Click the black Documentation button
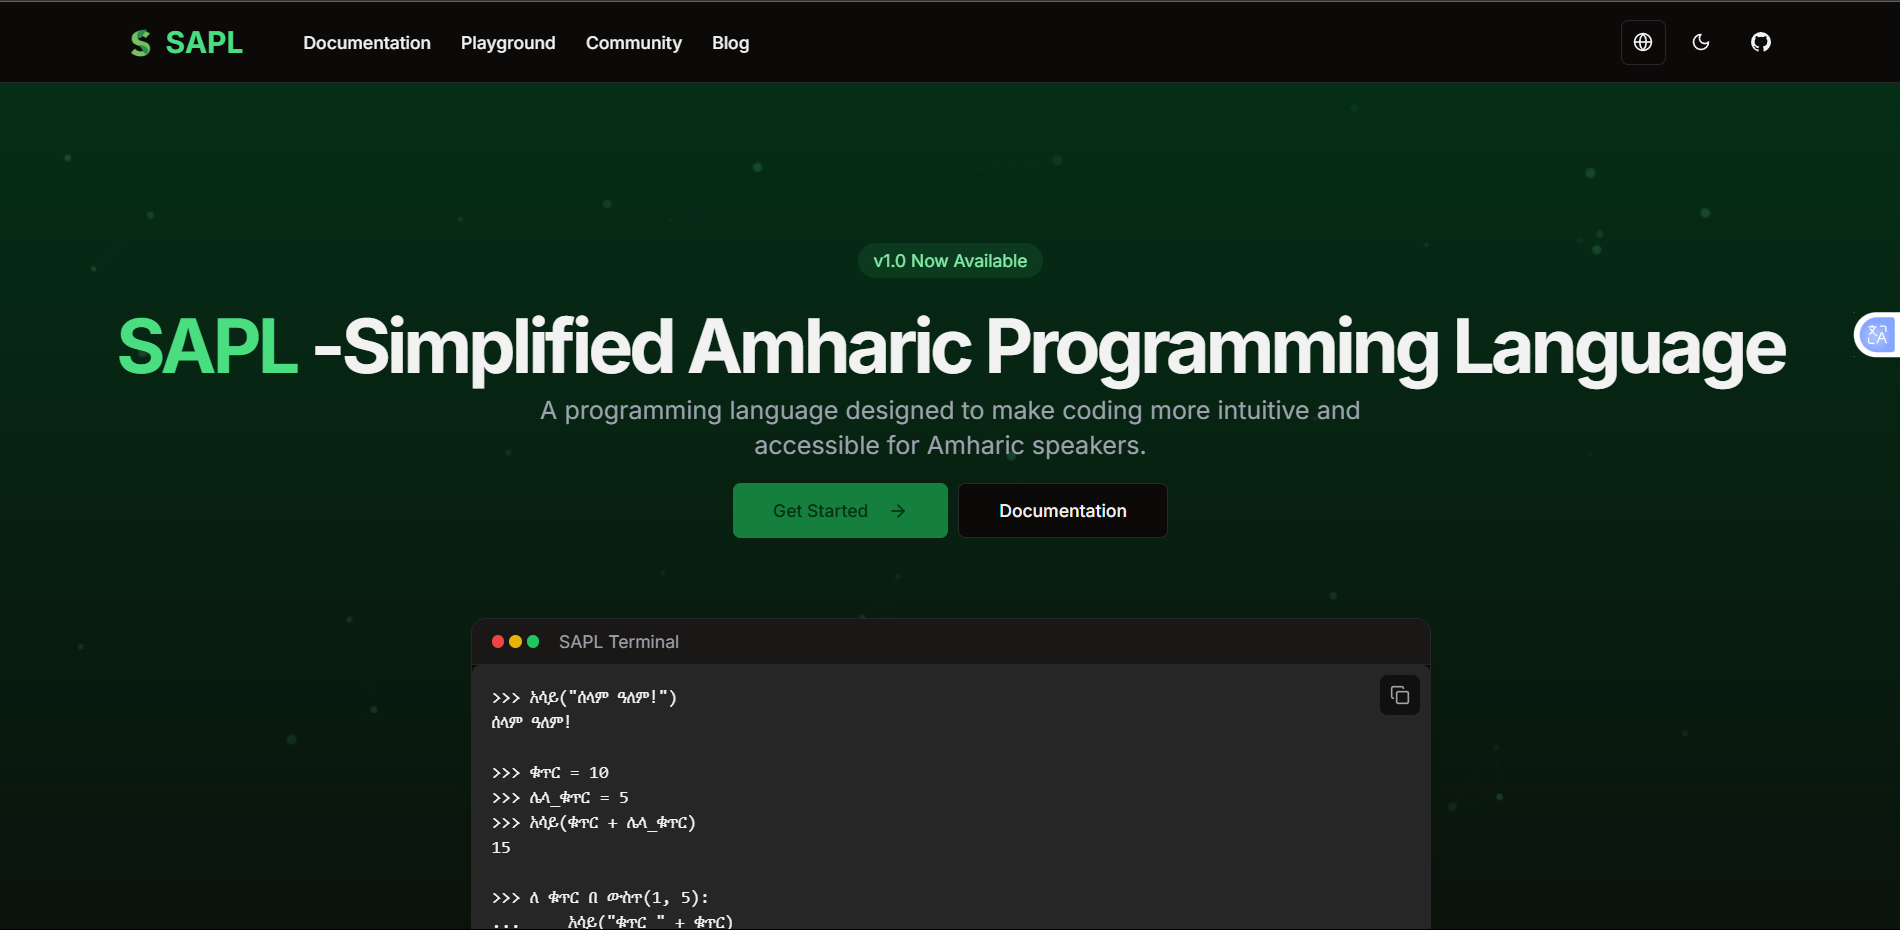 pos(1062,510)
